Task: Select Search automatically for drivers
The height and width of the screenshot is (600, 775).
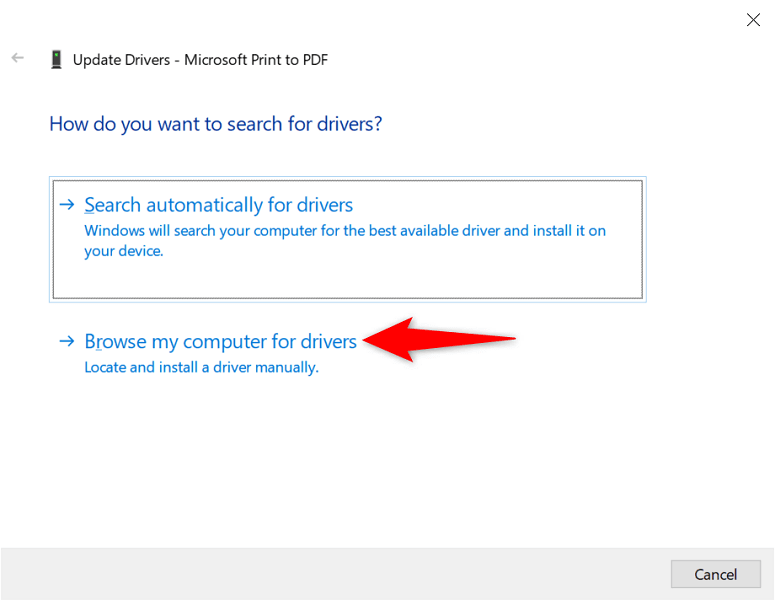Action: click(x=218, y=205)
